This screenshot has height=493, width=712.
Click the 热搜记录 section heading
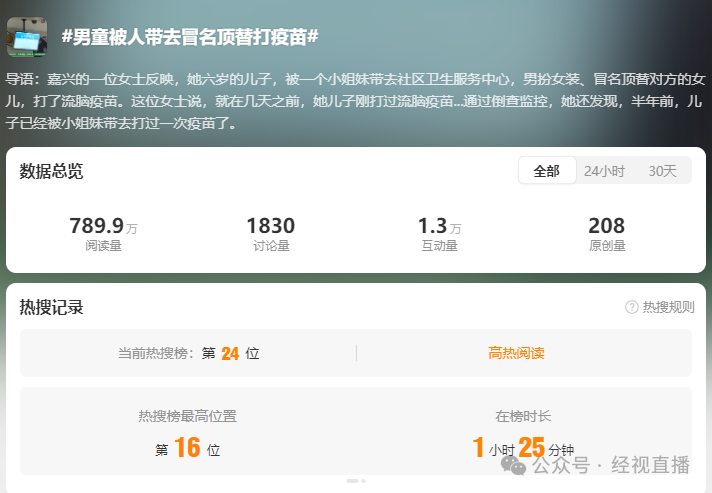pyautogui.click(x=52, y=307)
